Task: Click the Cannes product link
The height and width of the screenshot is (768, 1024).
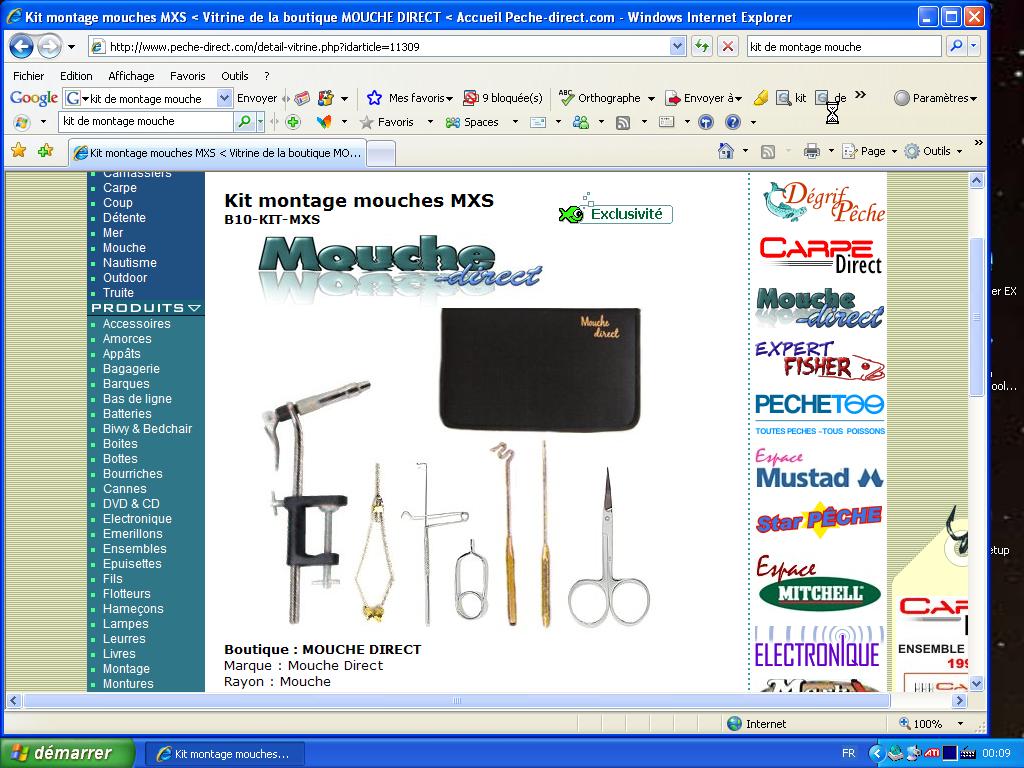Action: [125, 488]
